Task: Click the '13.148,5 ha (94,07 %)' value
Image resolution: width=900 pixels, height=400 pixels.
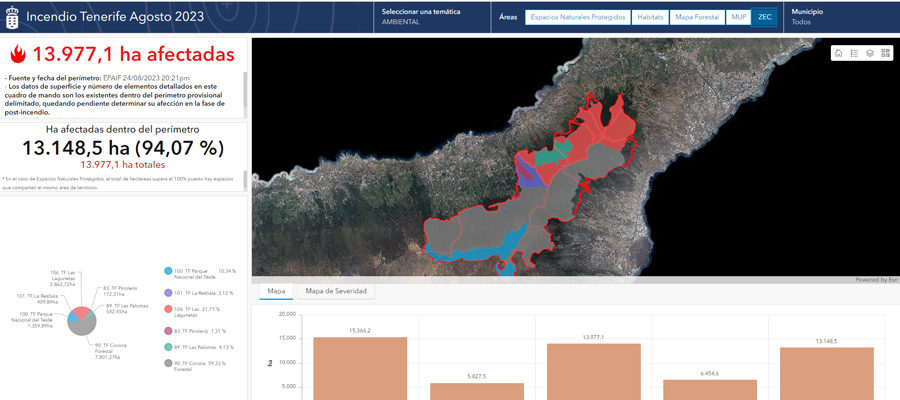Action: pos(122,148)
